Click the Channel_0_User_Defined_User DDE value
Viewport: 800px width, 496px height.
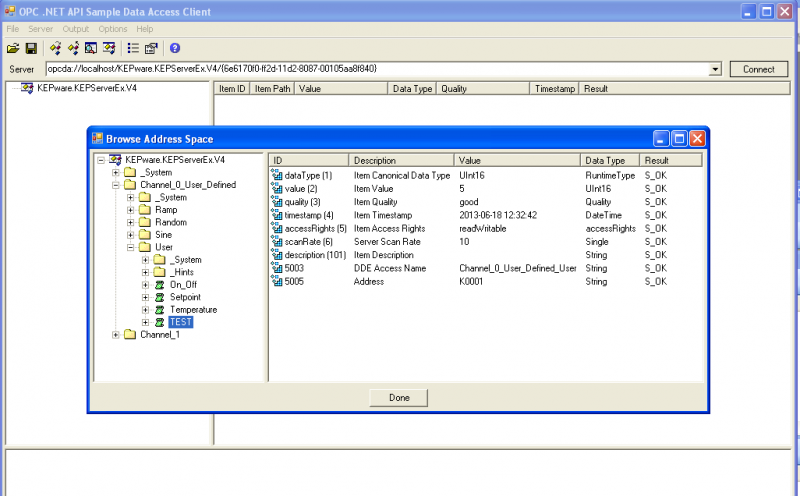(x=517, y=268)
